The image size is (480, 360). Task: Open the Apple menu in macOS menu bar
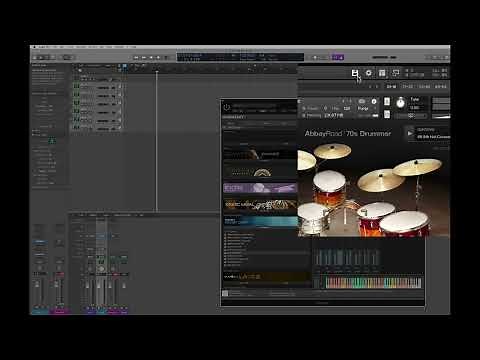coord(34,47)
